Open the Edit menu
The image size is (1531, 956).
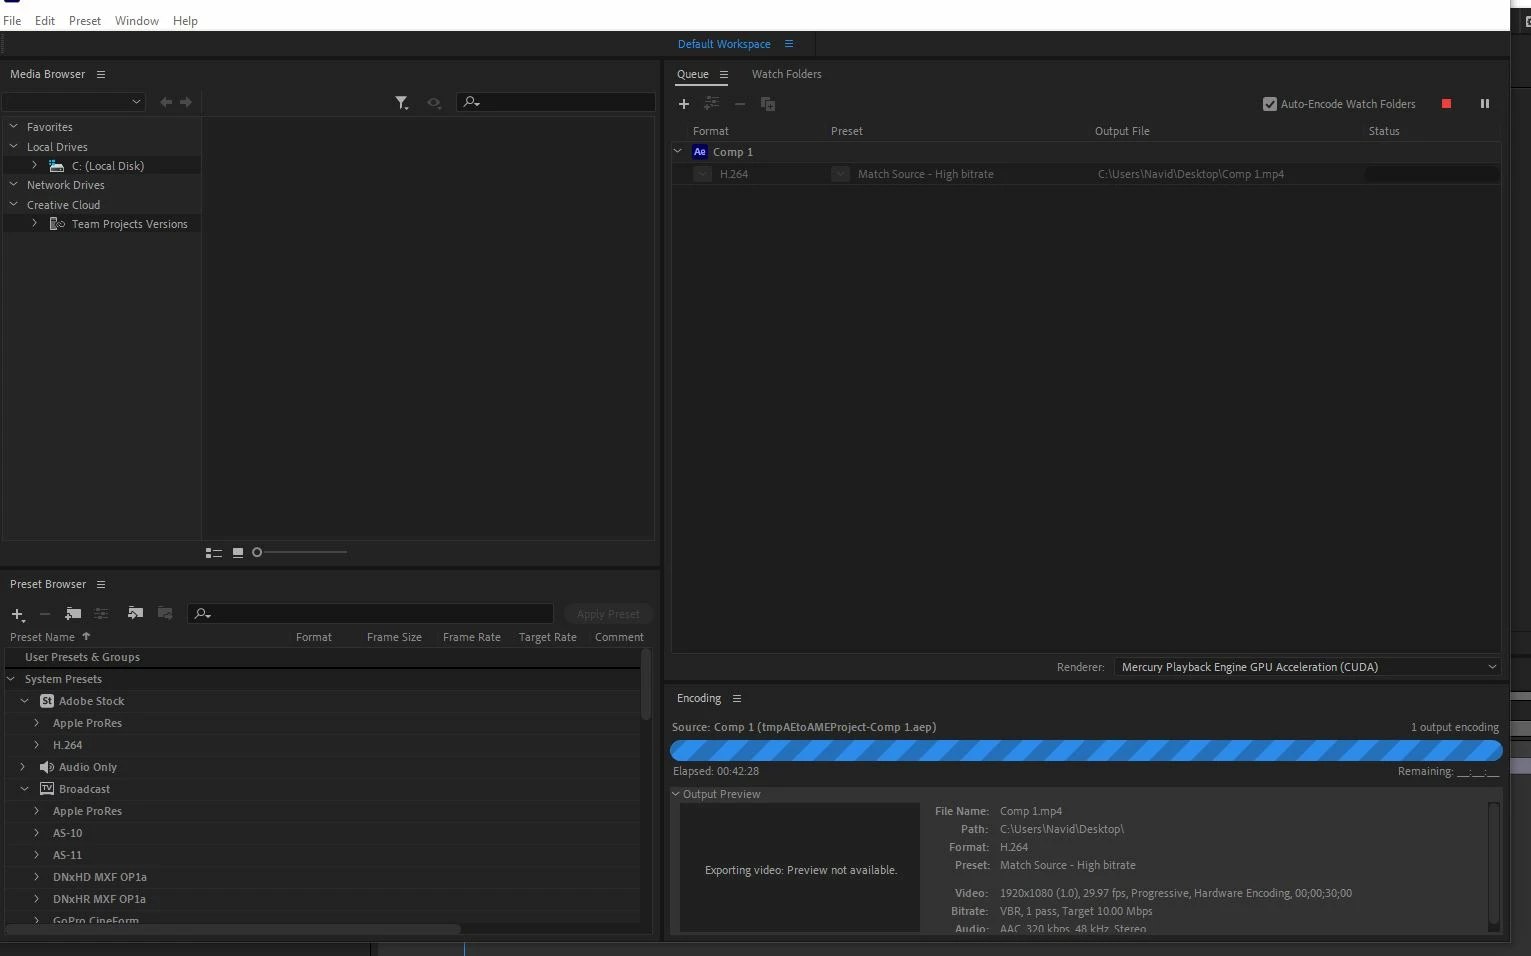[x=45, y=21]
